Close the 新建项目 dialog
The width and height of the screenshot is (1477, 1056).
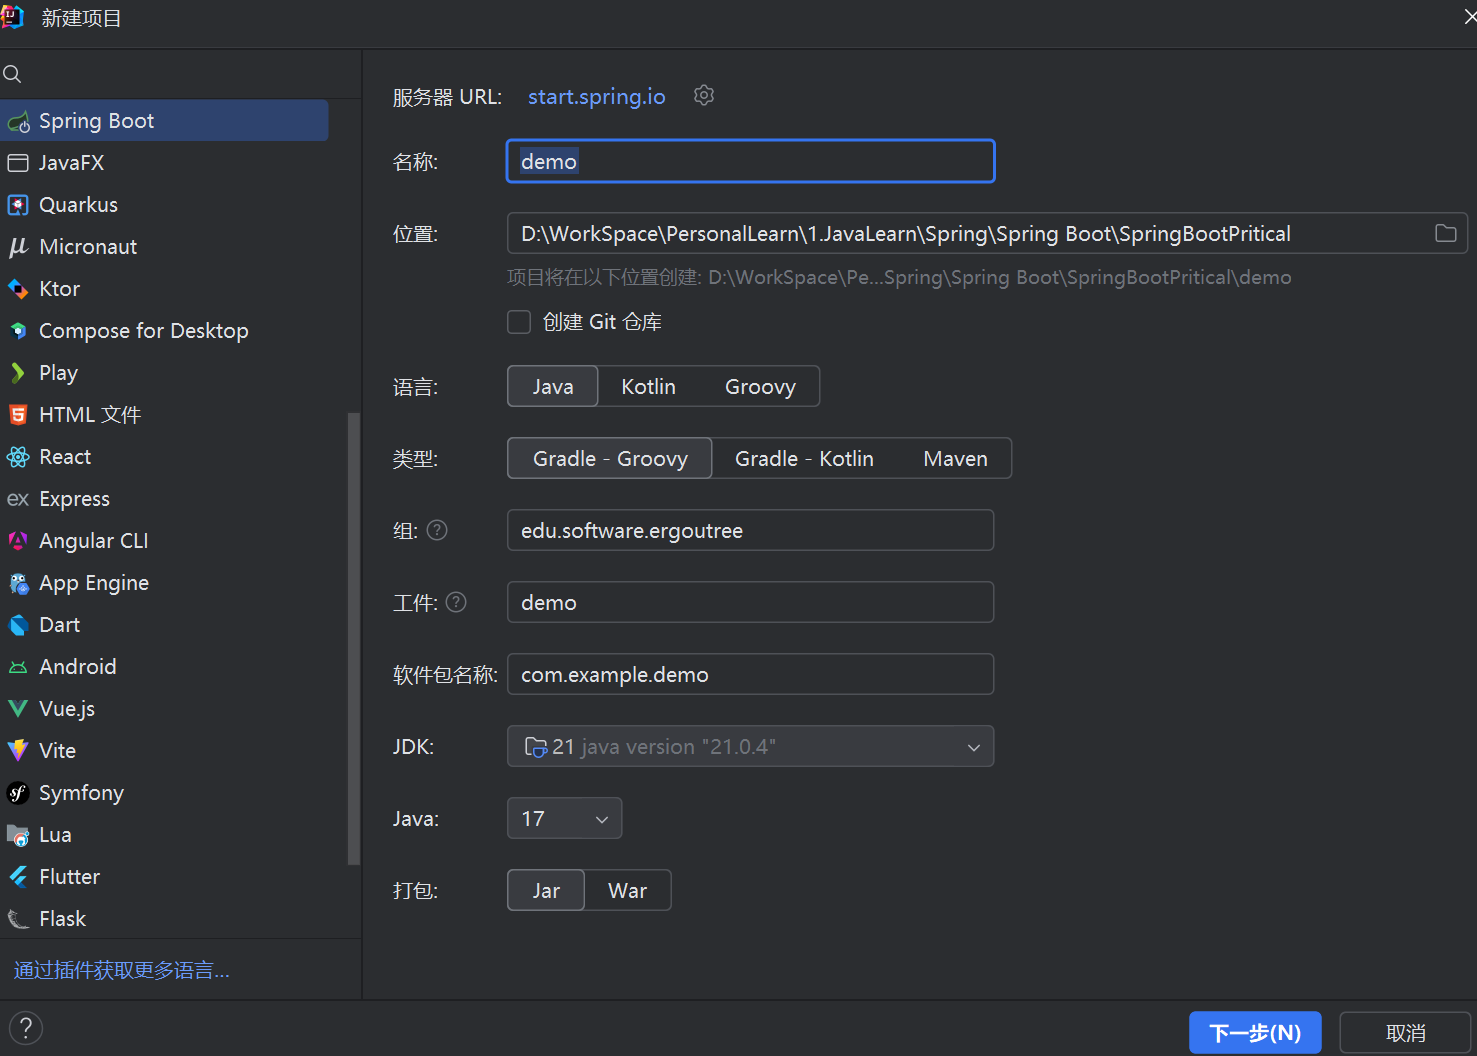coord(1469,17)
